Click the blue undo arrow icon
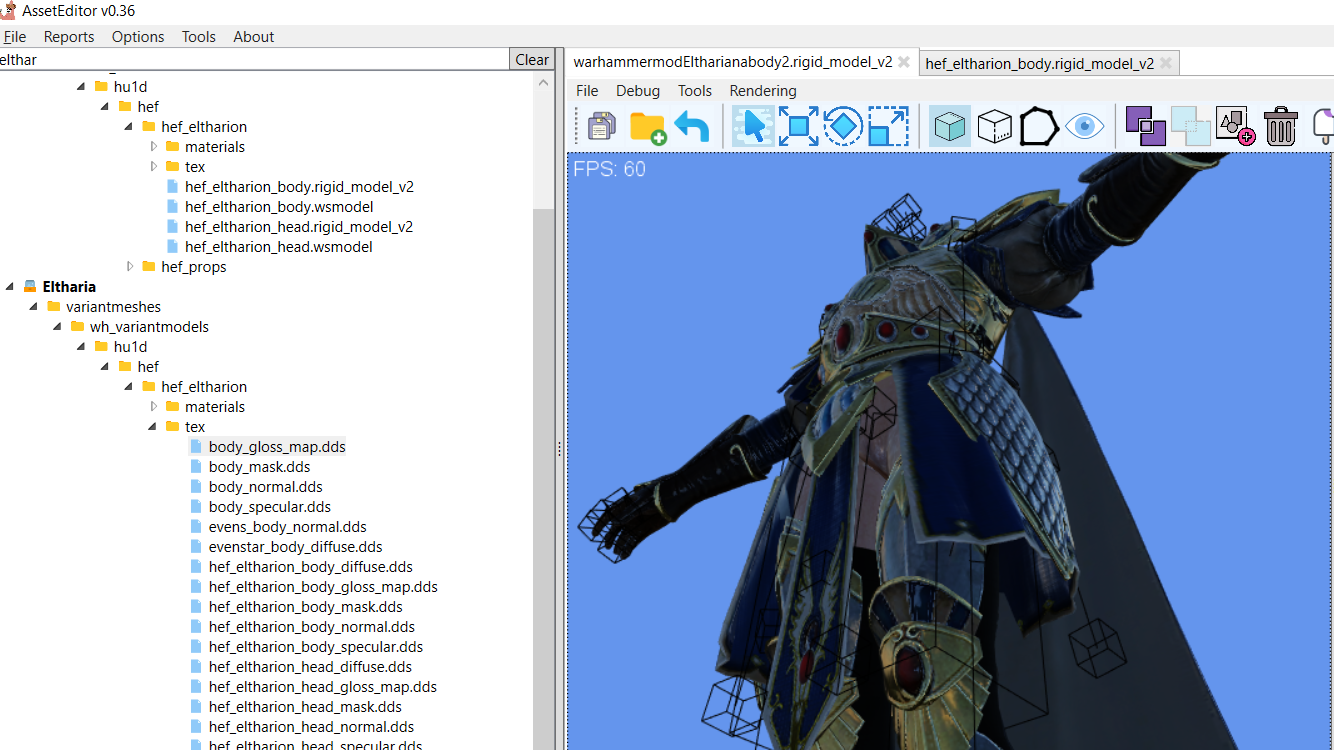This screenshot has height=750, width=1334. point(692,127)
